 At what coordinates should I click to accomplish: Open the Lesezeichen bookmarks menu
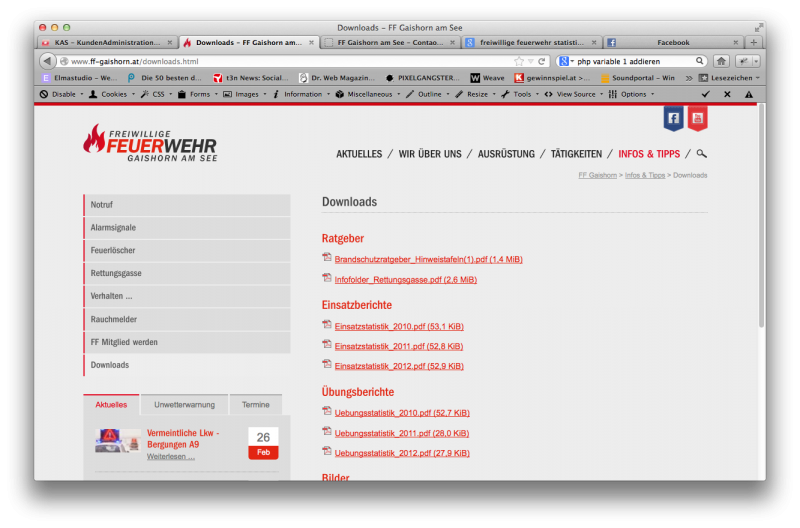pyautogui.click(x=729, y=78)
